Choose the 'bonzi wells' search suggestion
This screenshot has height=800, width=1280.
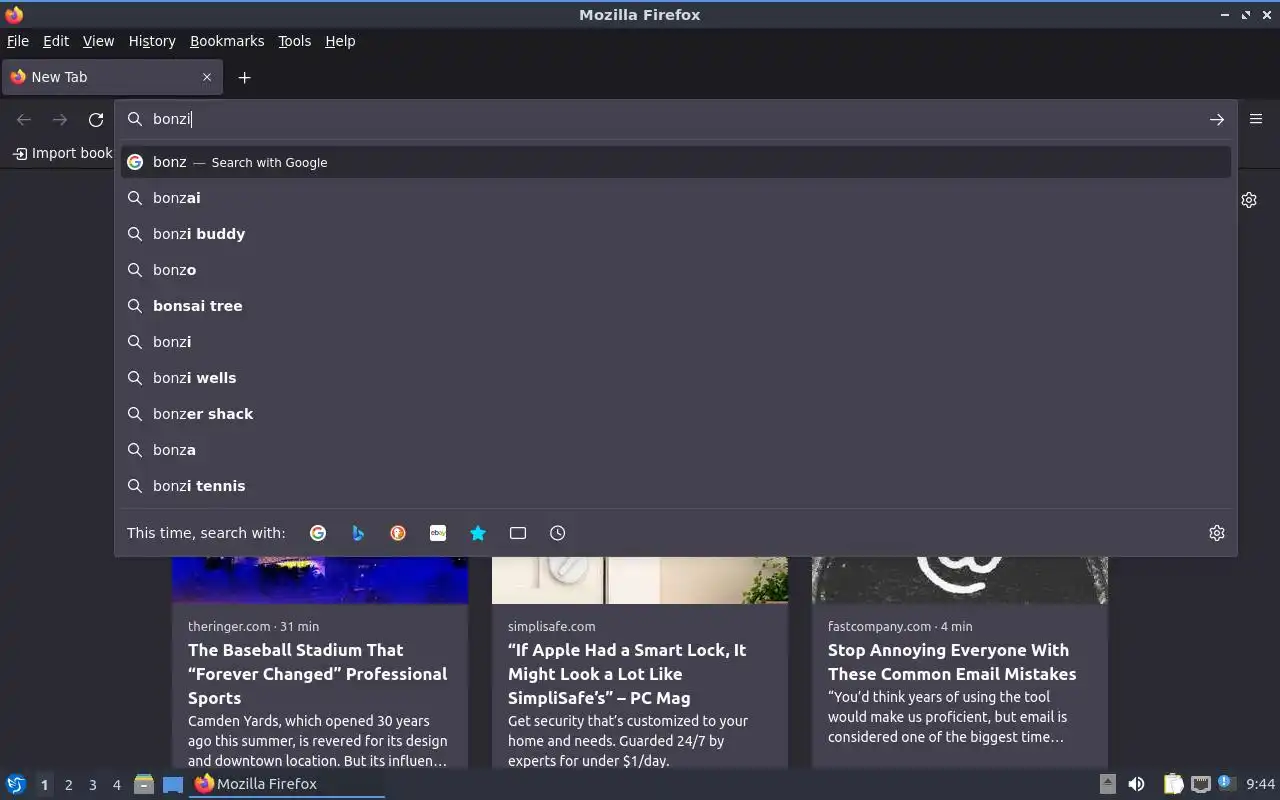(676, 378)
